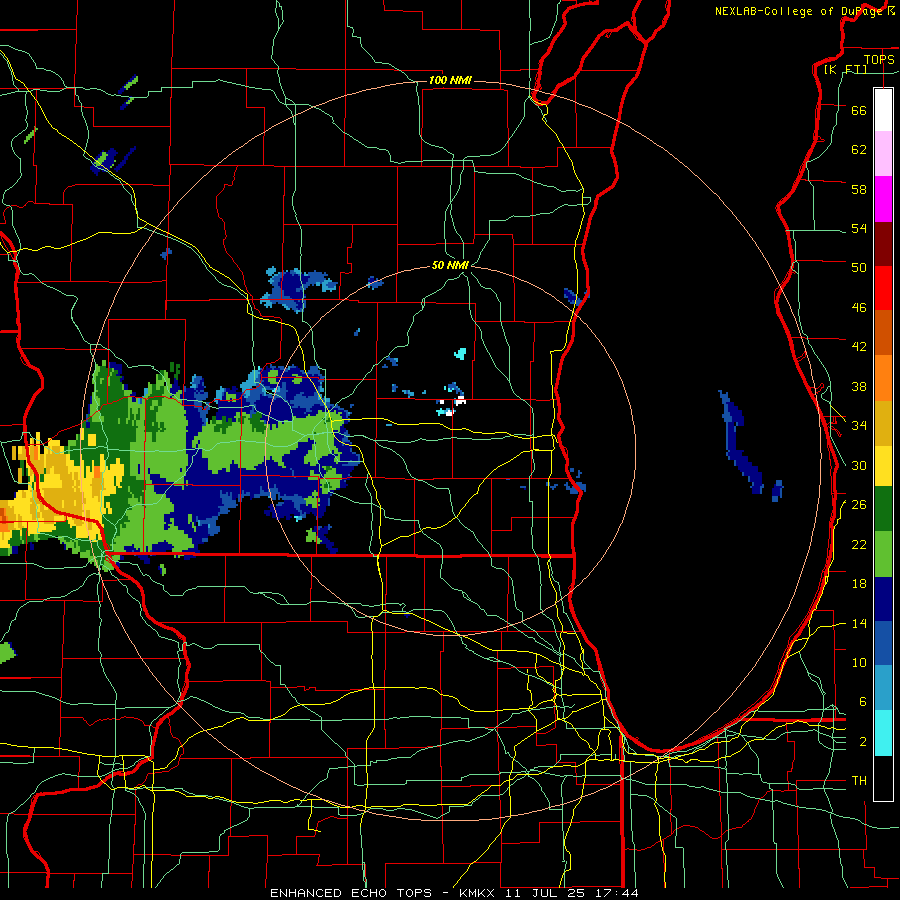
Task: Click the bright red legend swatch
Action: point(883,288)
